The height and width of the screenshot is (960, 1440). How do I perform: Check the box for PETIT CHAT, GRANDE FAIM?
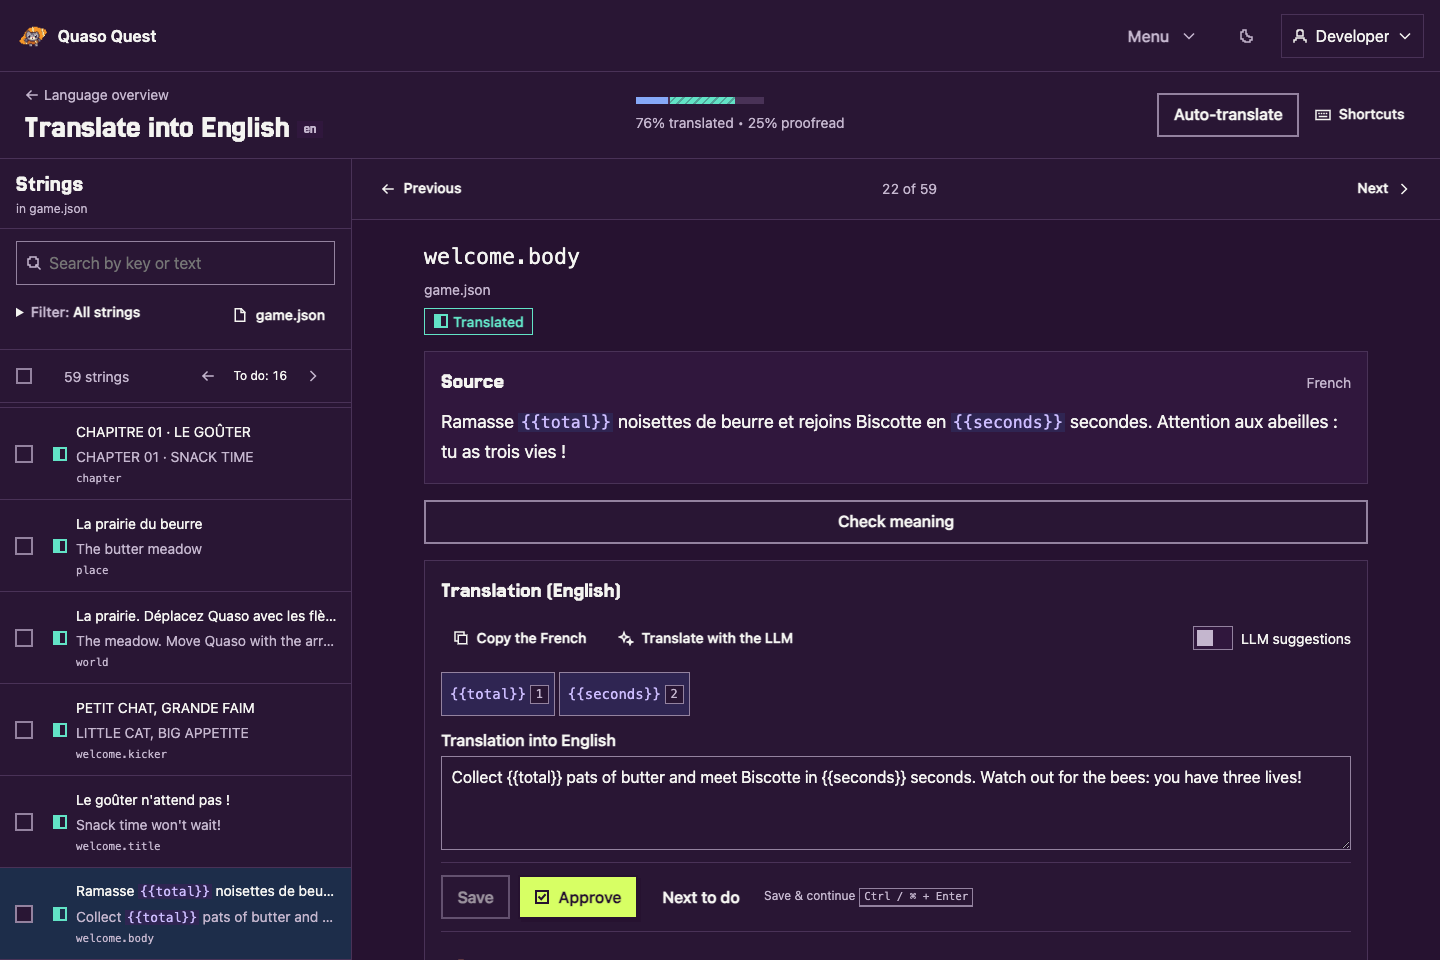[24, 730]
